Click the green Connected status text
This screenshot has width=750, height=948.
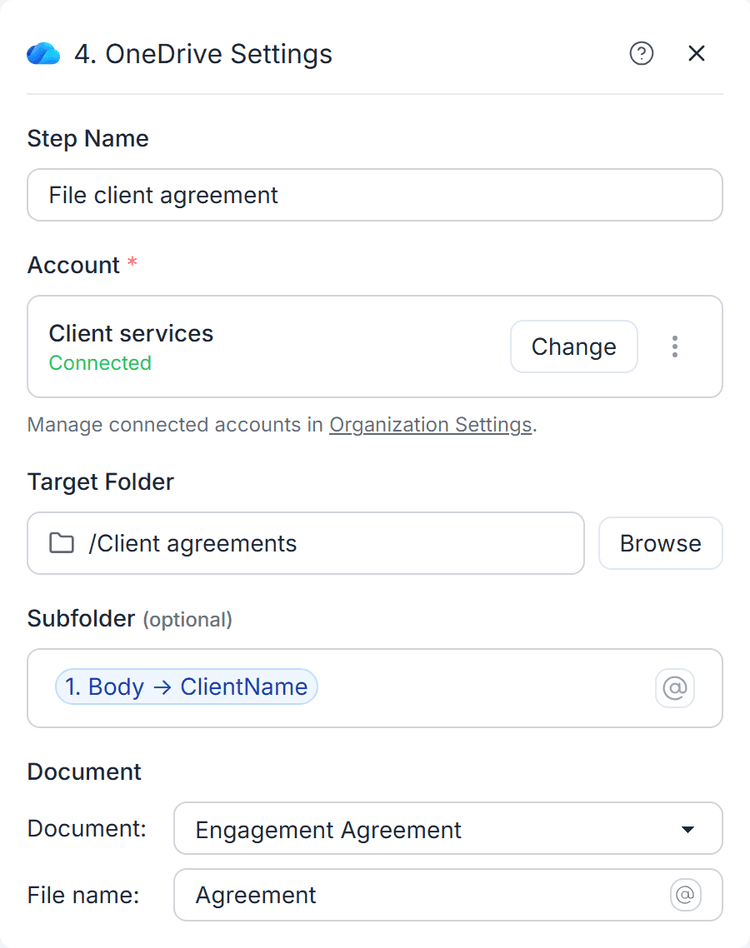pos(100,363)
